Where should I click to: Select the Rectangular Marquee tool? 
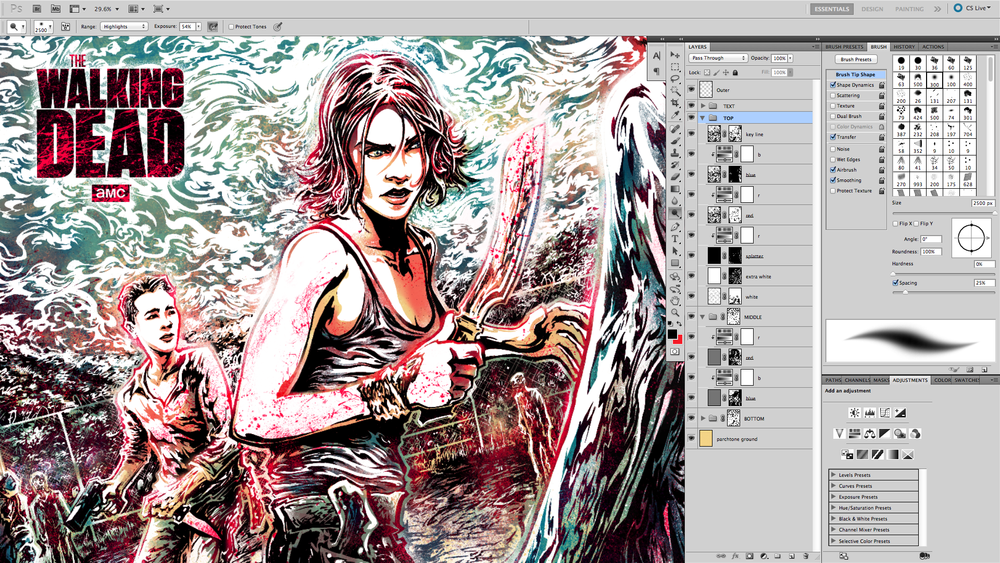point(675,67)
